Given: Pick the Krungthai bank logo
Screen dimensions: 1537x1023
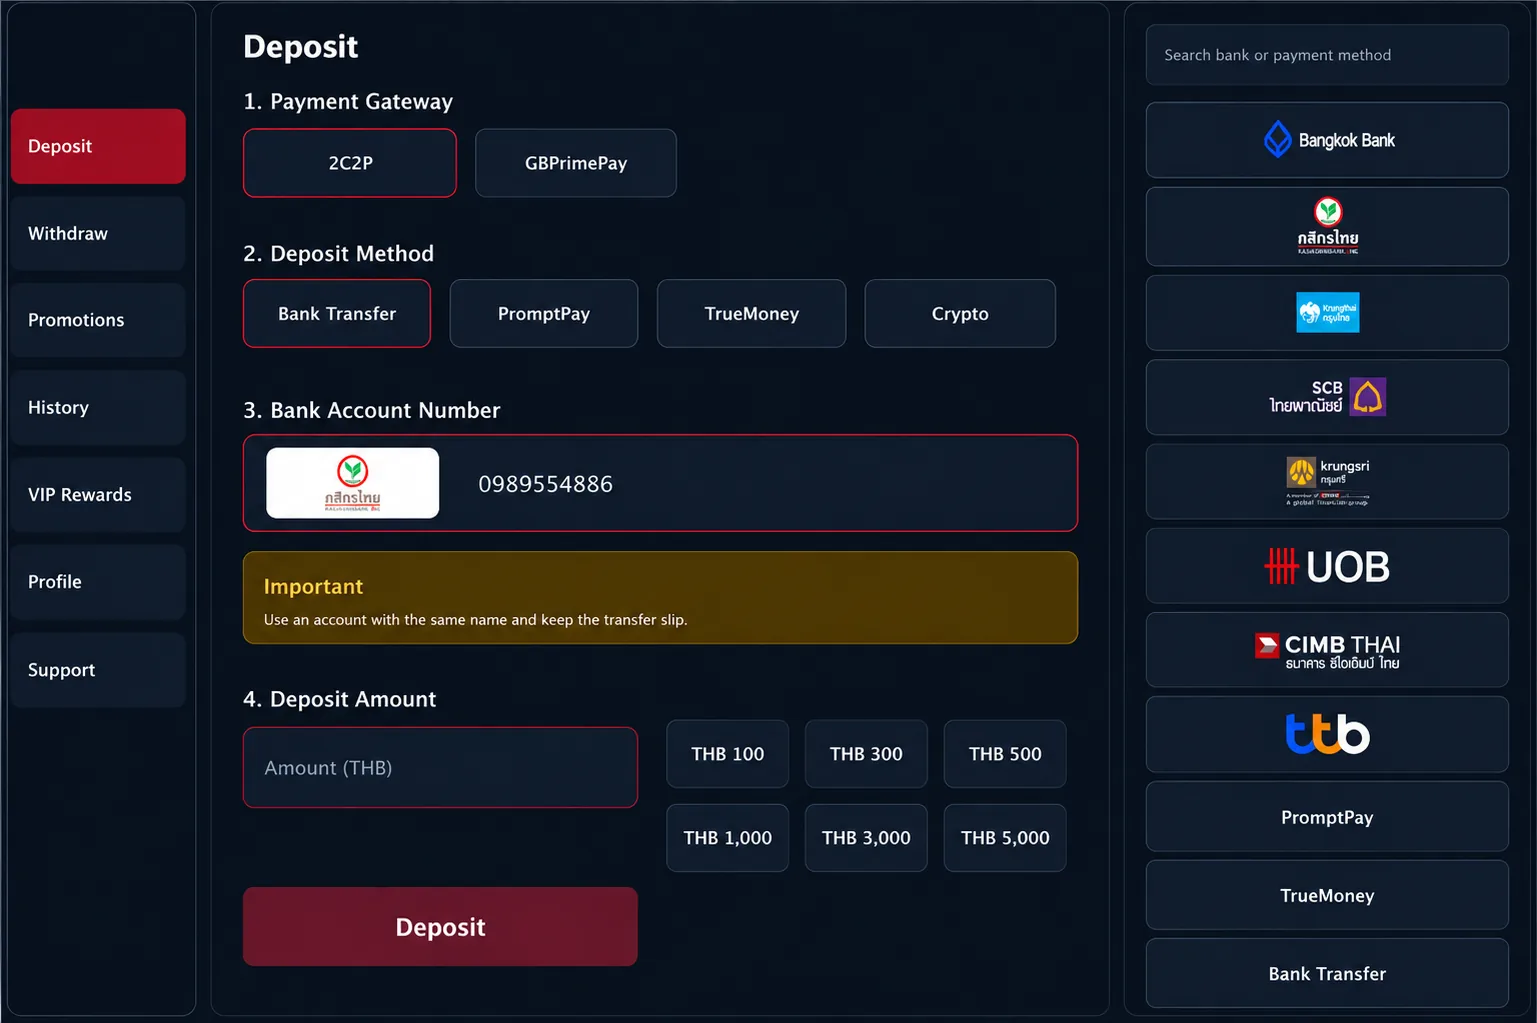Looking at the screenshot, I should coord(1327,313).
